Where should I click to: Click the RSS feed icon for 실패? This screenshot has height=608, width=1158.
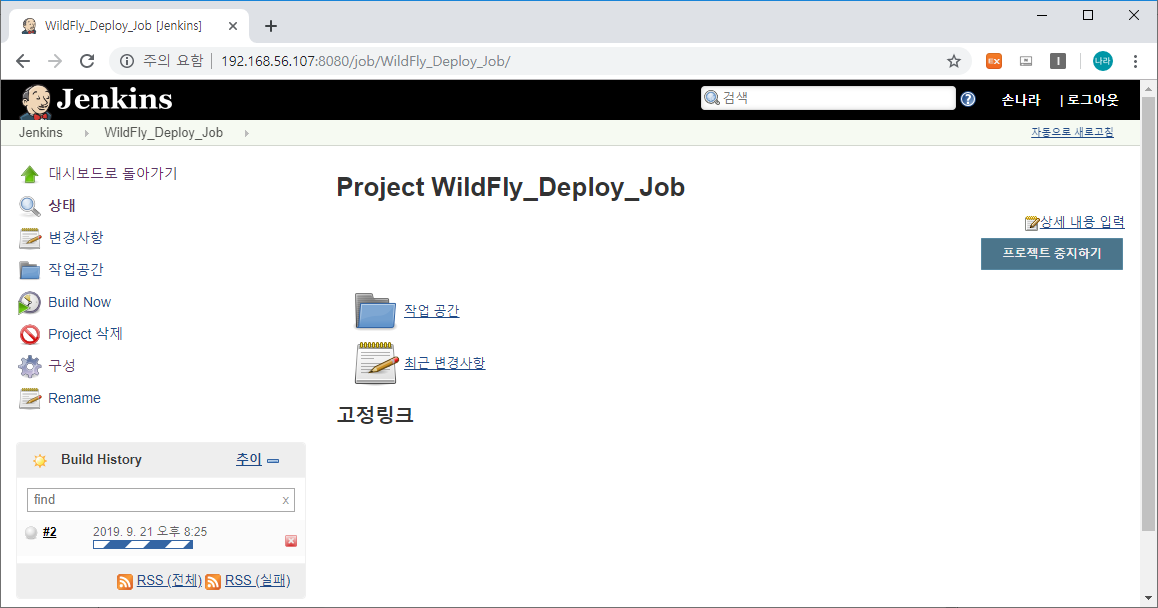[x=213, y=581]
